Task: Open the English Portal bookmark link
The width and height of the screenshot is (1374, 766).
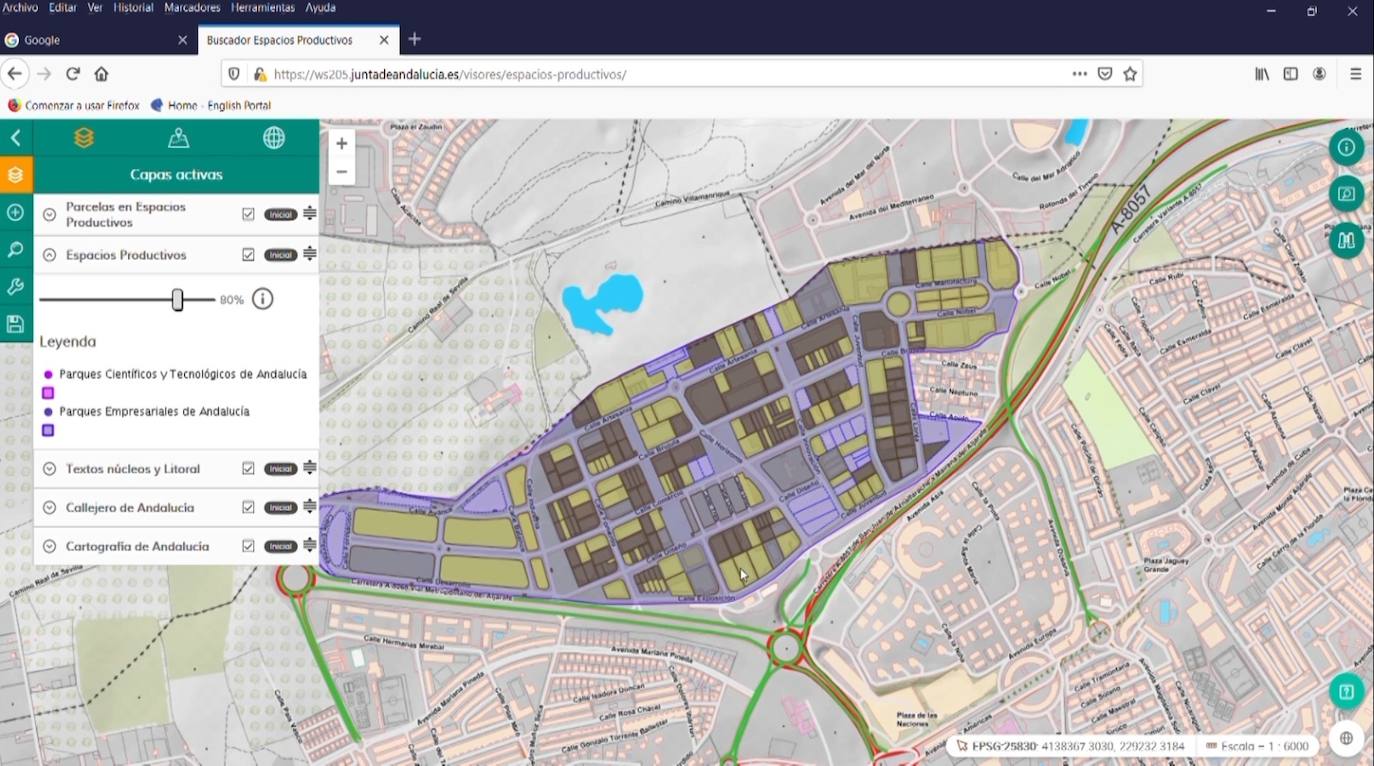Action: pos(239,105)
